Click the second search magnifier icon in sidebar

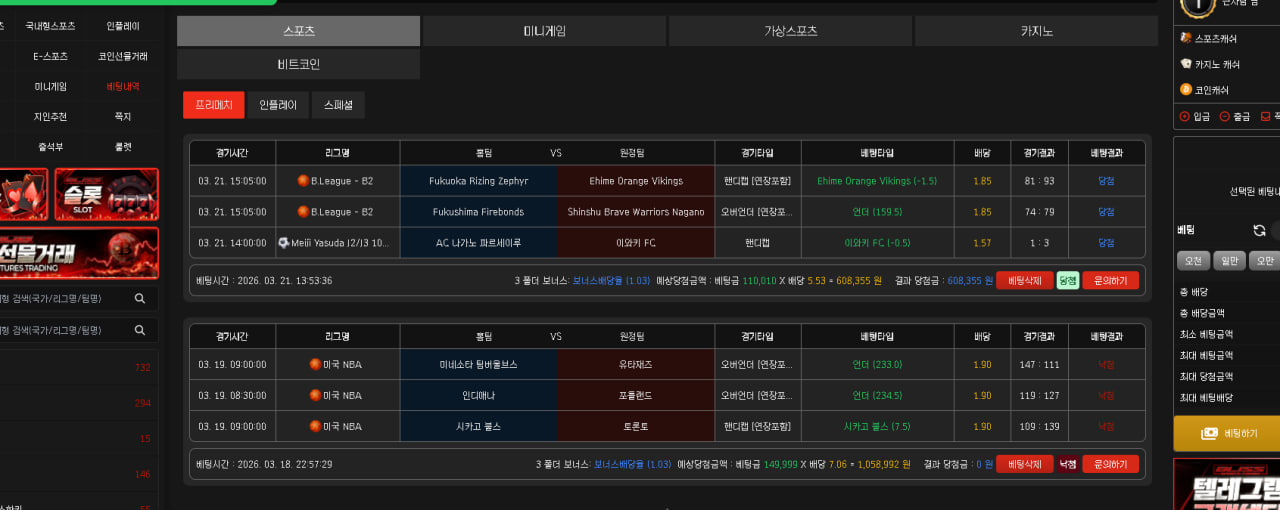pos(140,330)
